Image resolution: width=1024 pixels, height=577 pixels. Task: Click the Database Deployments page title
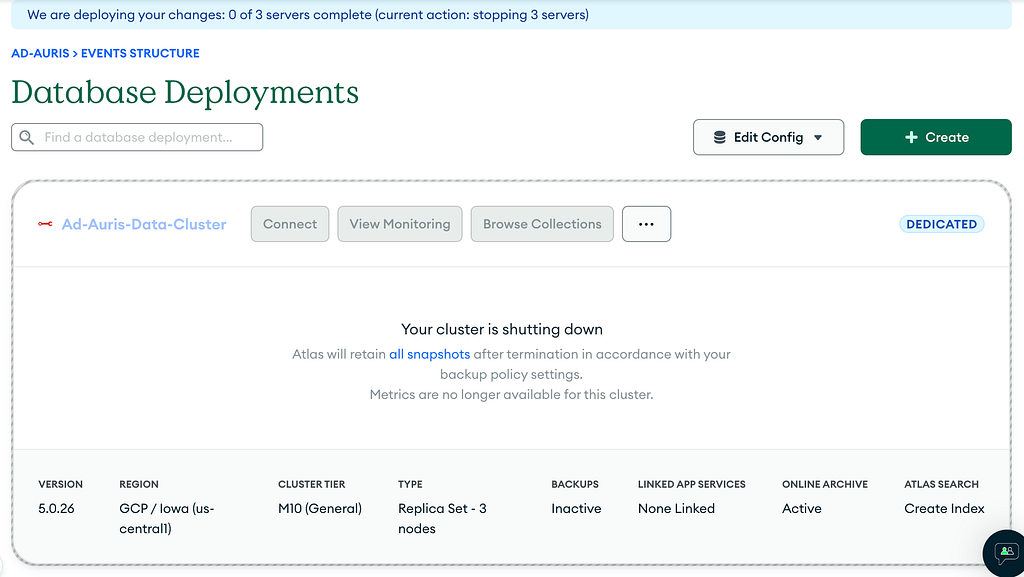tap(185, 92)
